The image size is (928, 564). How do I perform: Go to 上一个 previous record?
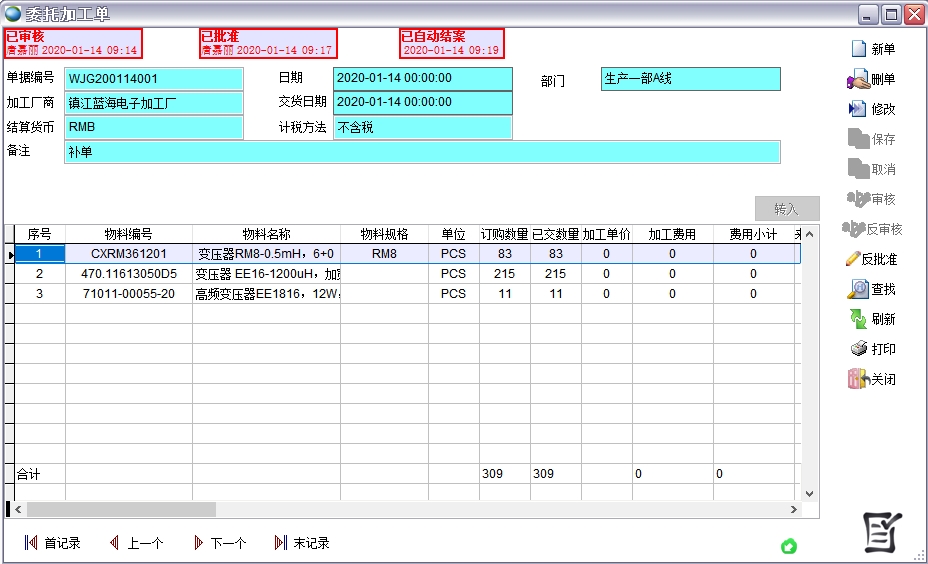click(x=114, y=543)
